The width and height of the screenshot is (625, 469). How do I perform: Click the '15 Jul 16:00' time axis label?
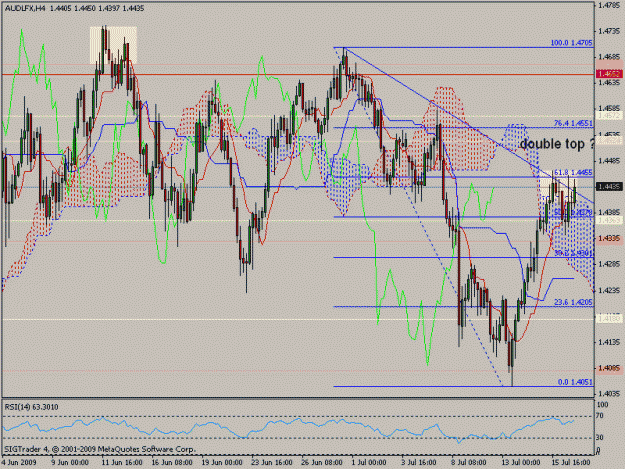[570, 462]
